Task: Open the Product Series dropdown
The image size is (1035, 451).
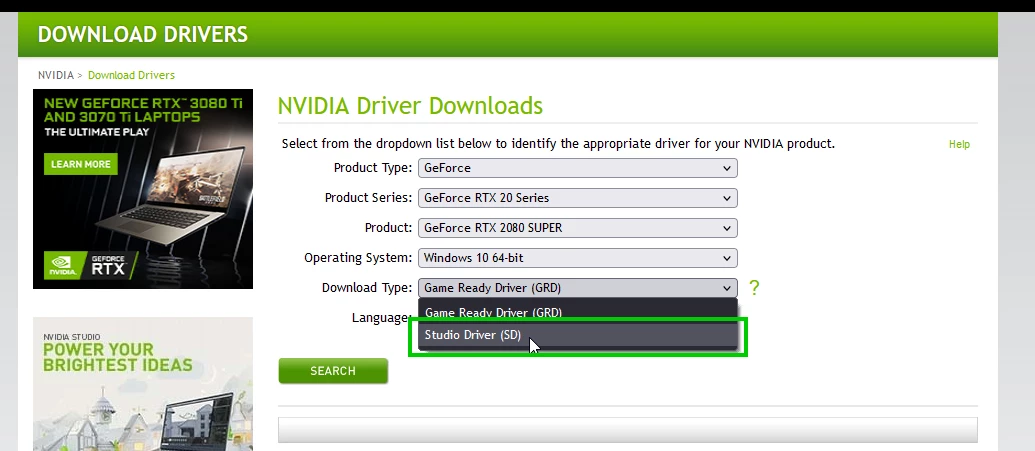Action: coord(578,198)
